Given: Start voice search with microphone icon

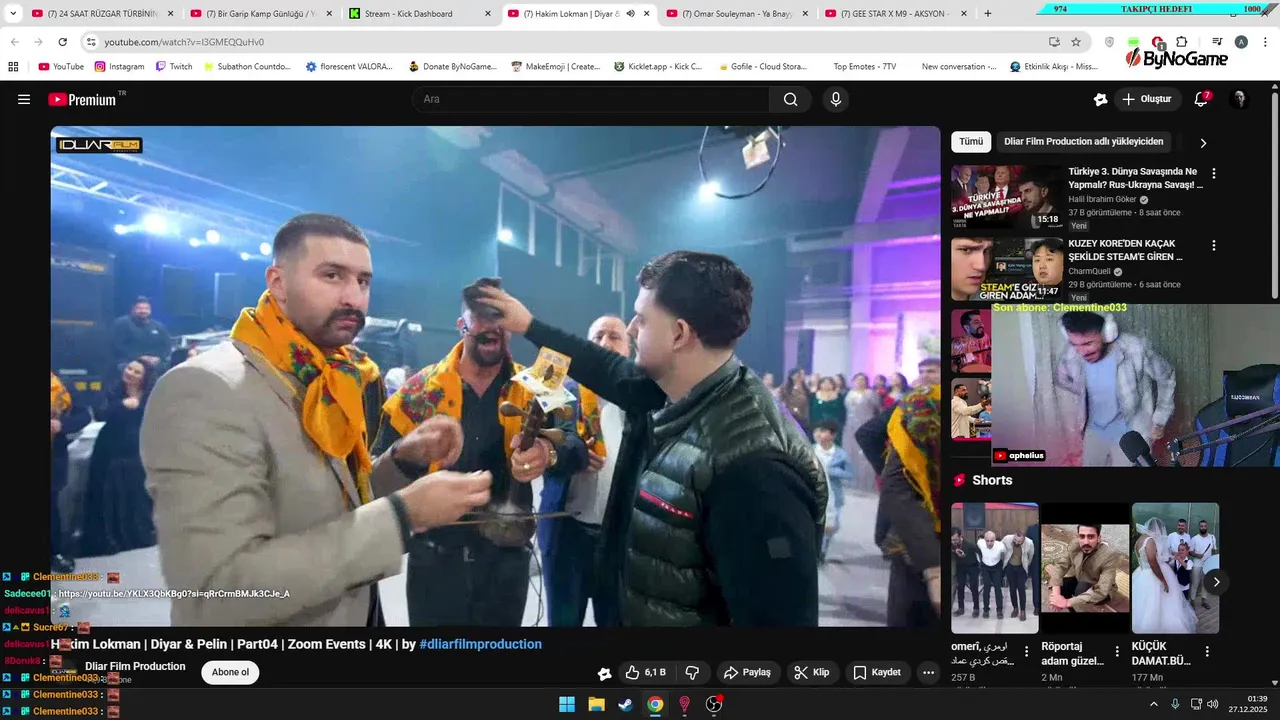Looking at the screenshot, I should coord(836,99).
